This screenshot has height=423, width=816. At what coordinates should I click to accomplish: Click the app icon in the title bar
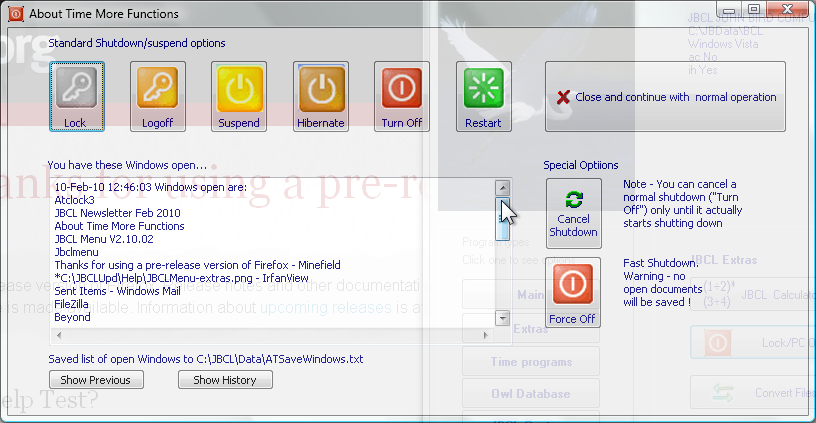tap(14, 13)
